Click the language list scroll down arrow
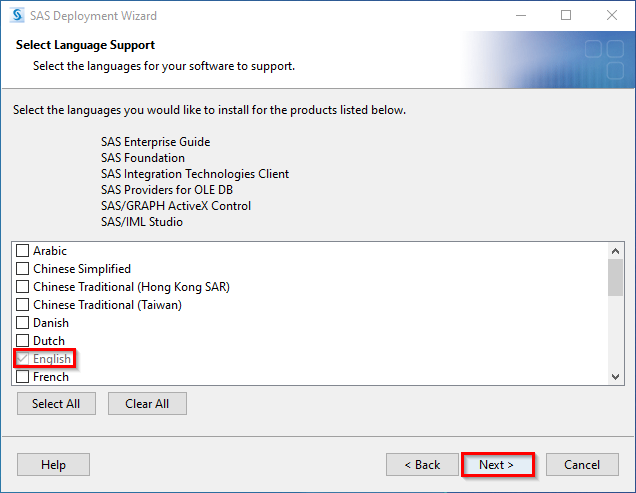 615,377
